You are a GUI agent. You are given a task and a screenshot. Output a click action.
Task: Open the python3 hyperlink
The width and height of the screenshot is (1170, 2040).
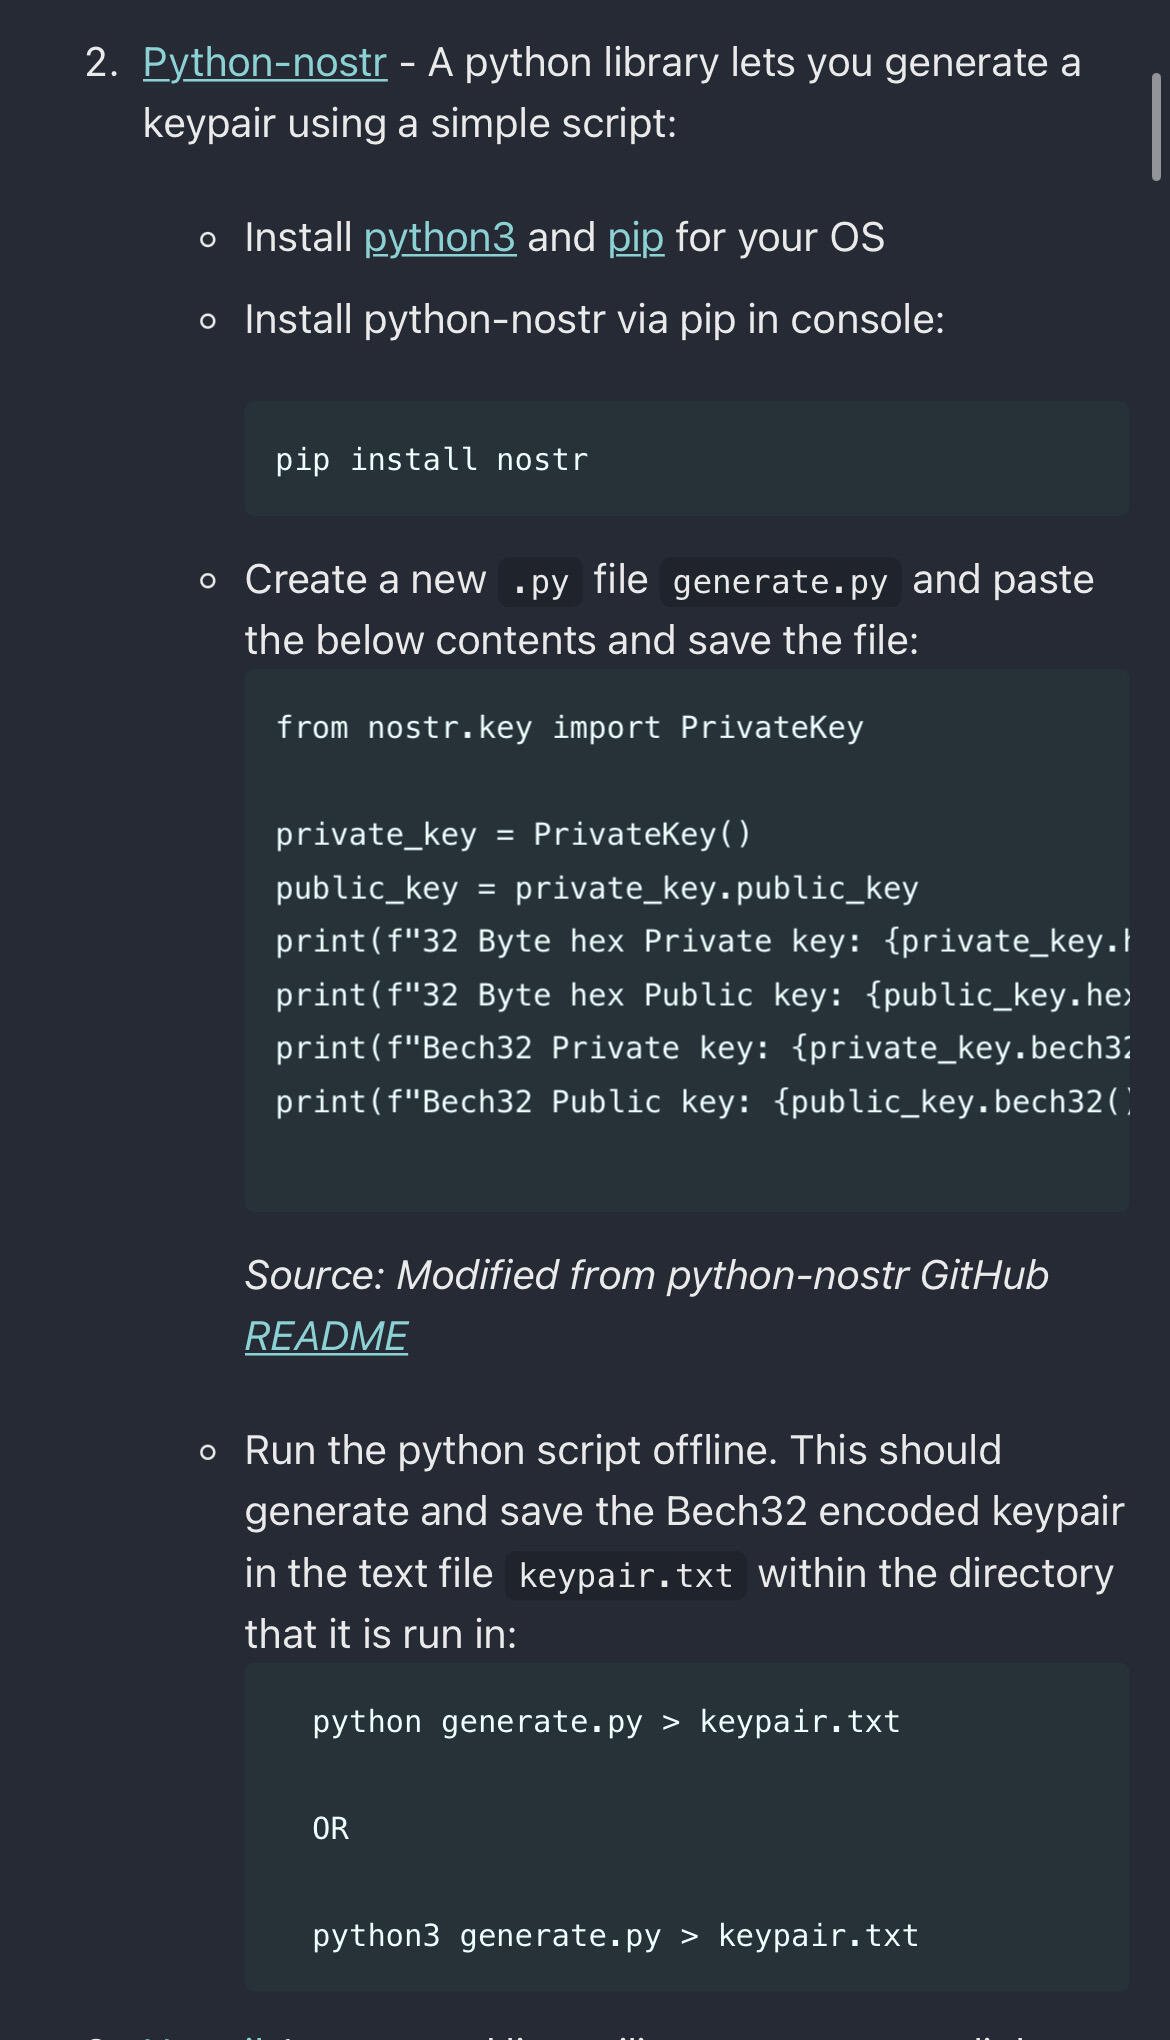[440, 238]
